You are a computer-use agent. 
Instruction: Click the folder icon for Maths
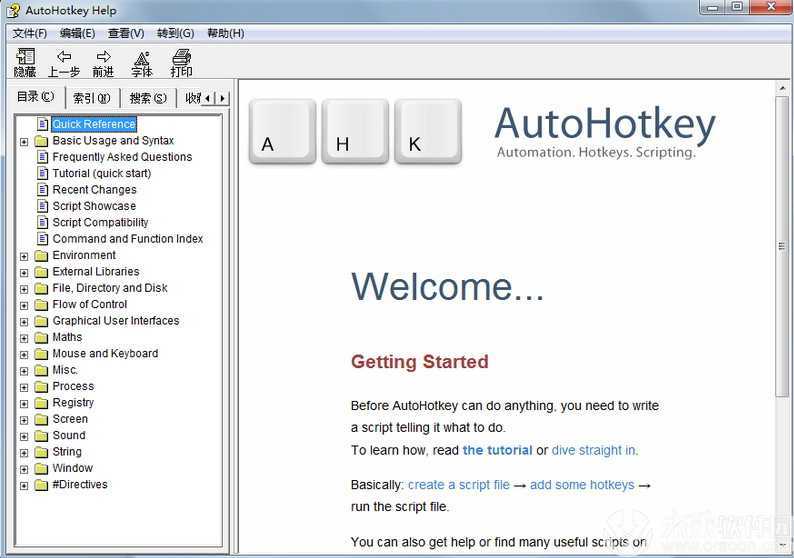pos(41,338)
